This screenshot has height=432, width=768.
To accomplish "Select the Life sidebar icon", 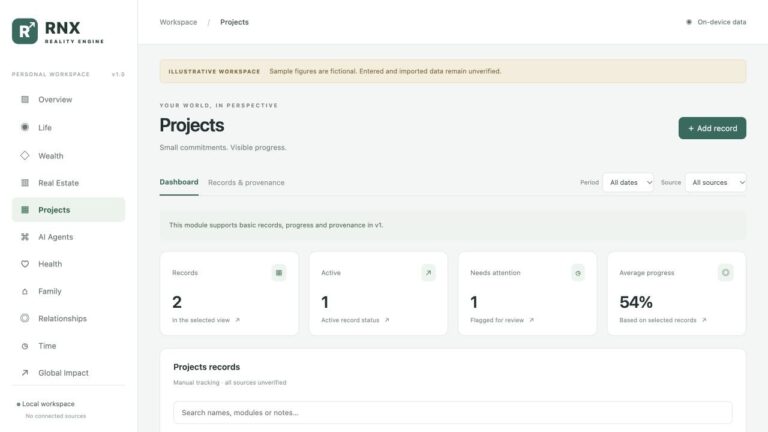I will tap(25, 127).
